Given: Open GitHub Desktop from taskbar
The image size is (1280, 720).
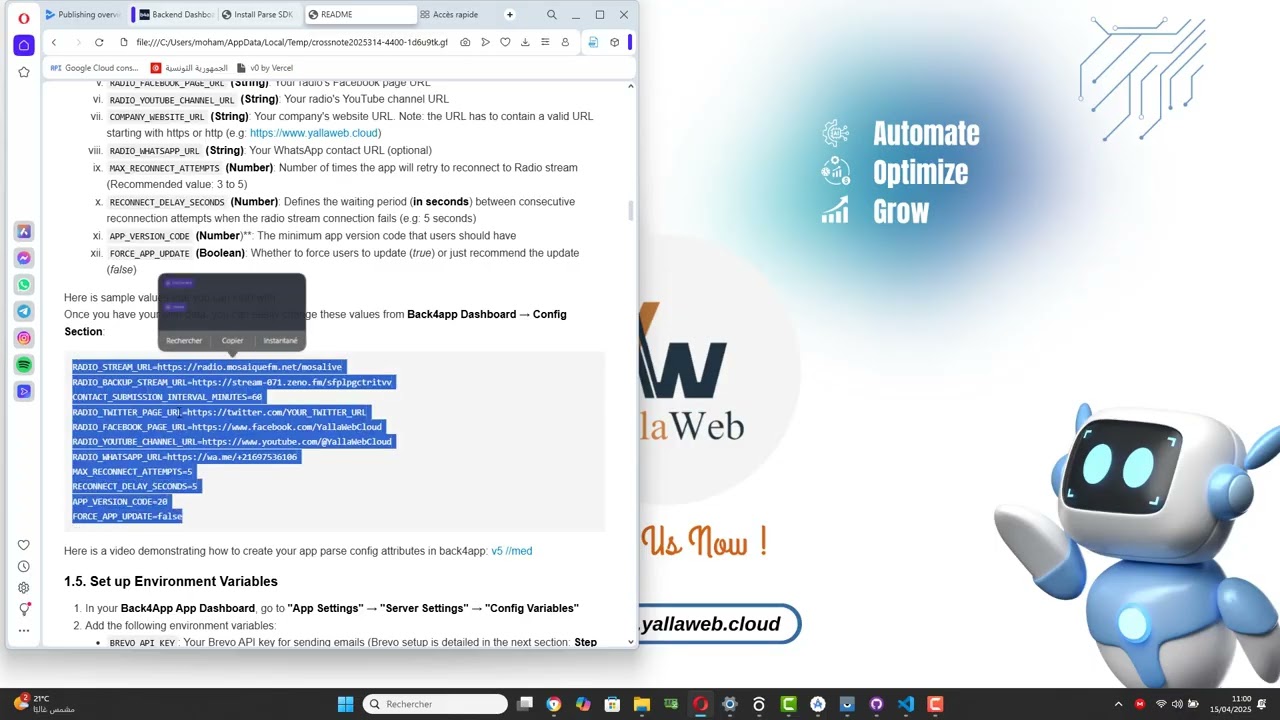Looking at the screenshot, I should 876,704.
